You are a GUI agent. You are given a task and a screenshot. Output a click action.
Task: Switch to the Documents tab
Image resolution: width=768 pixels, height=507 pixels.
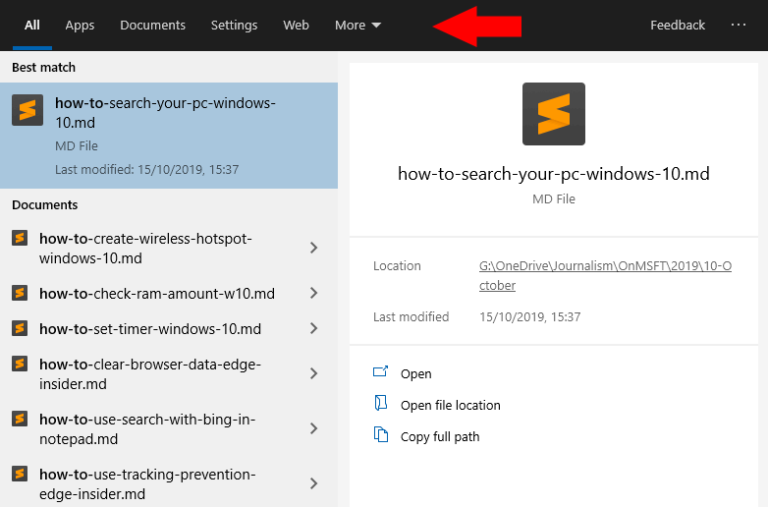152,25
